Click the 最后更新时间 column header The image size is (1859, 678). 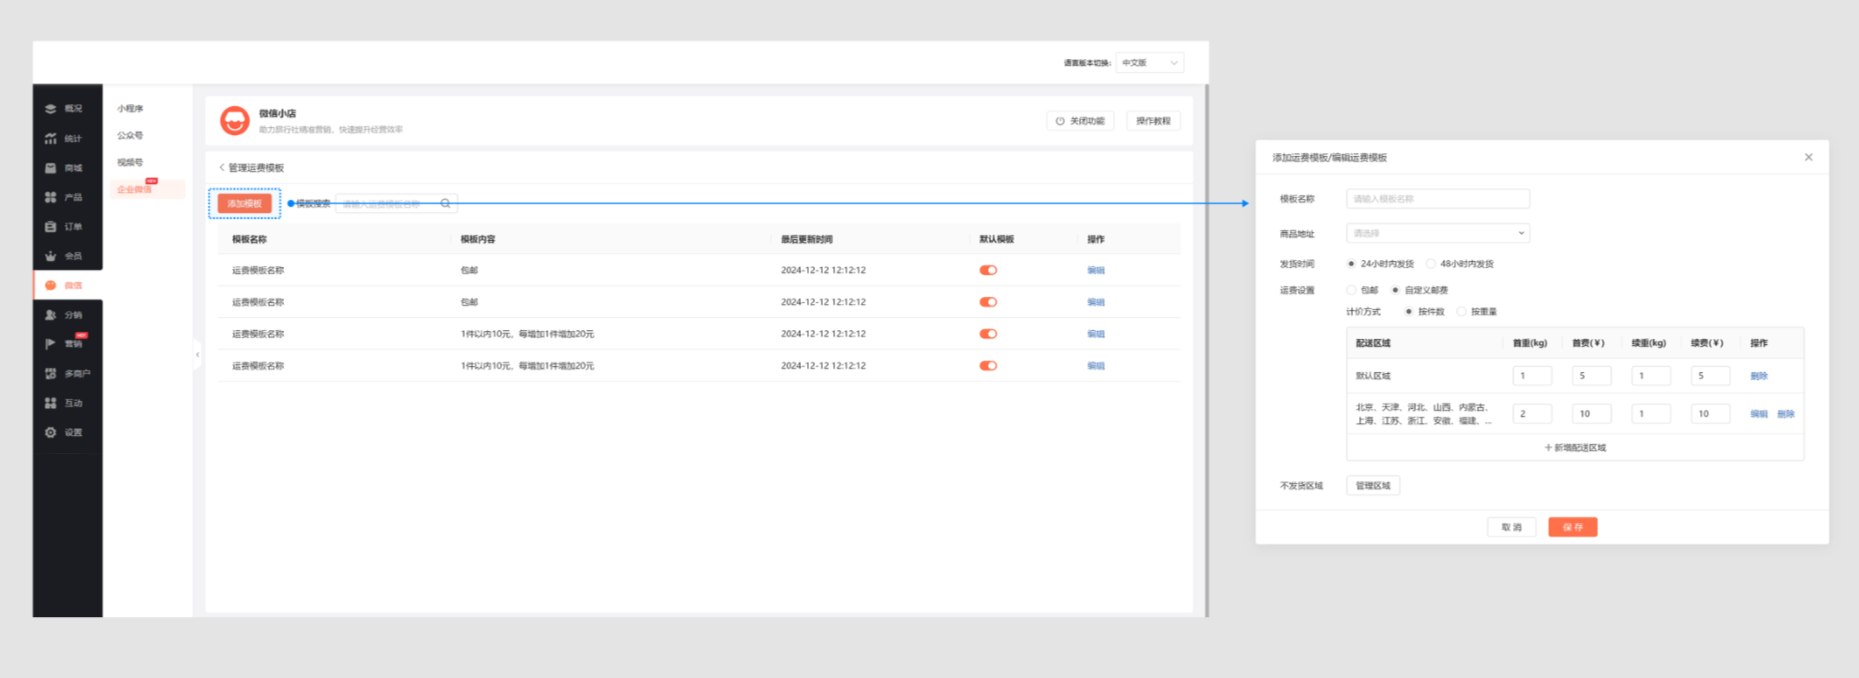click(x=807, y=240)
